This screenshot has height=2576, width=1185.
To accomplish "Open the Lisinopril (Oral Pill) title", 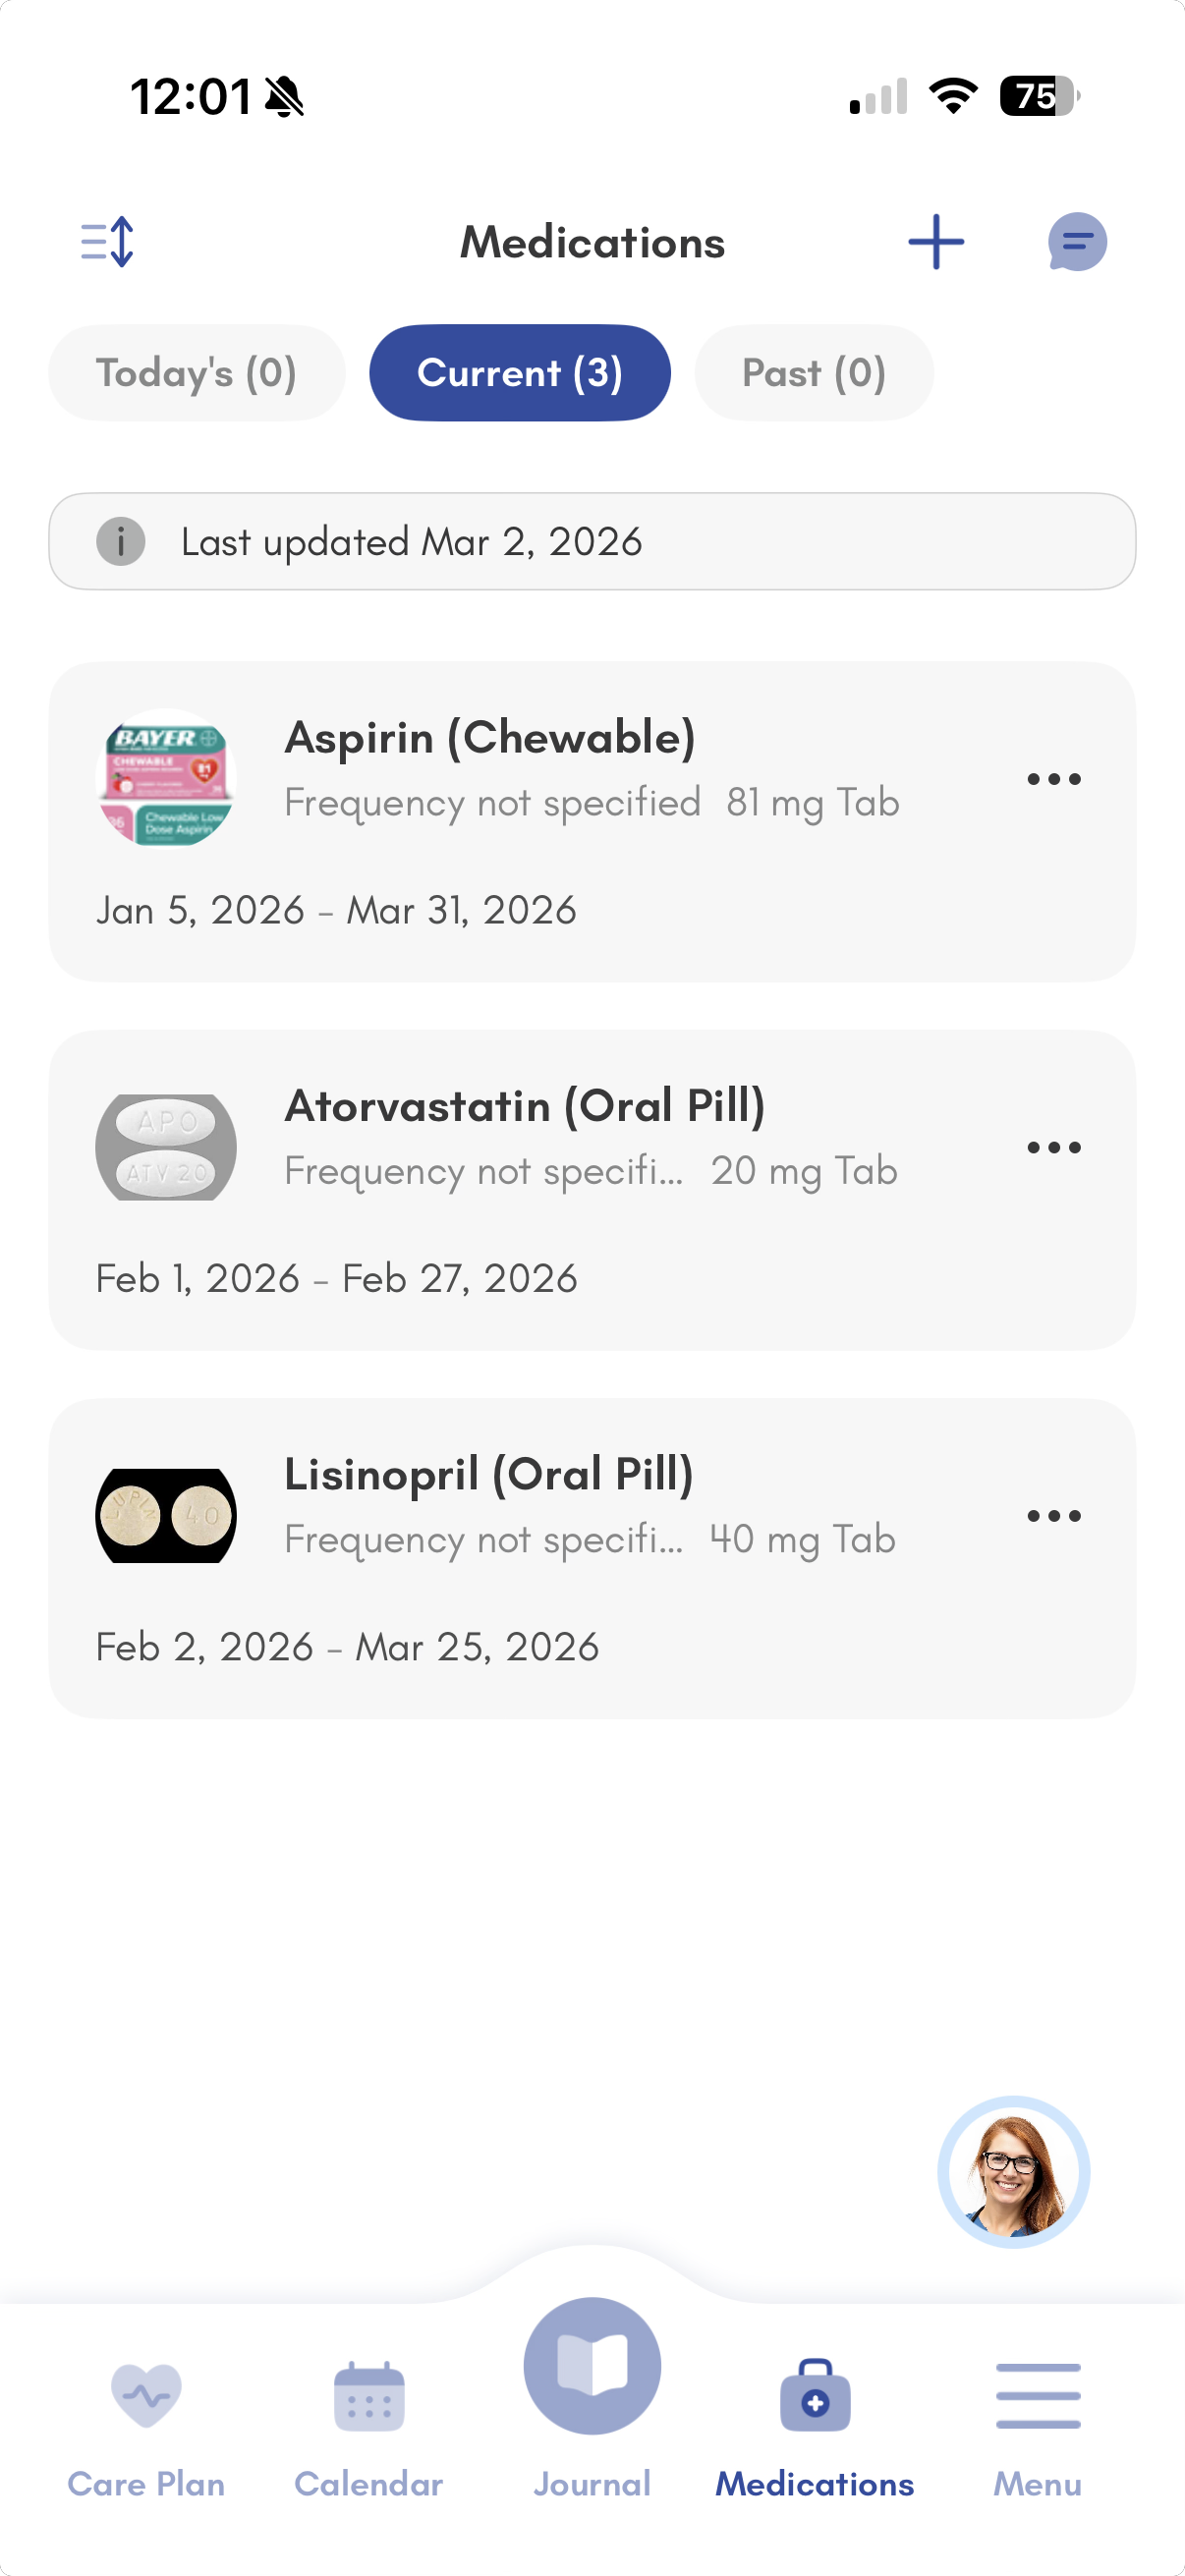I will (x=489, y=1474).
